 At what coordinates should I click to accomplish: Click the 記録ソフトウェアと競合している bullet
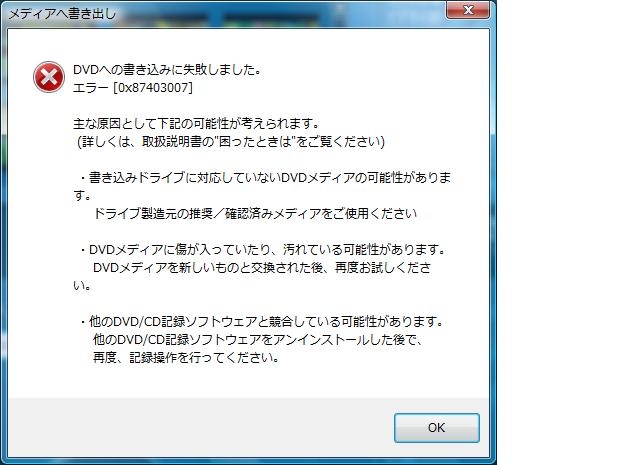pyautogui.click(x=261, y=322)
